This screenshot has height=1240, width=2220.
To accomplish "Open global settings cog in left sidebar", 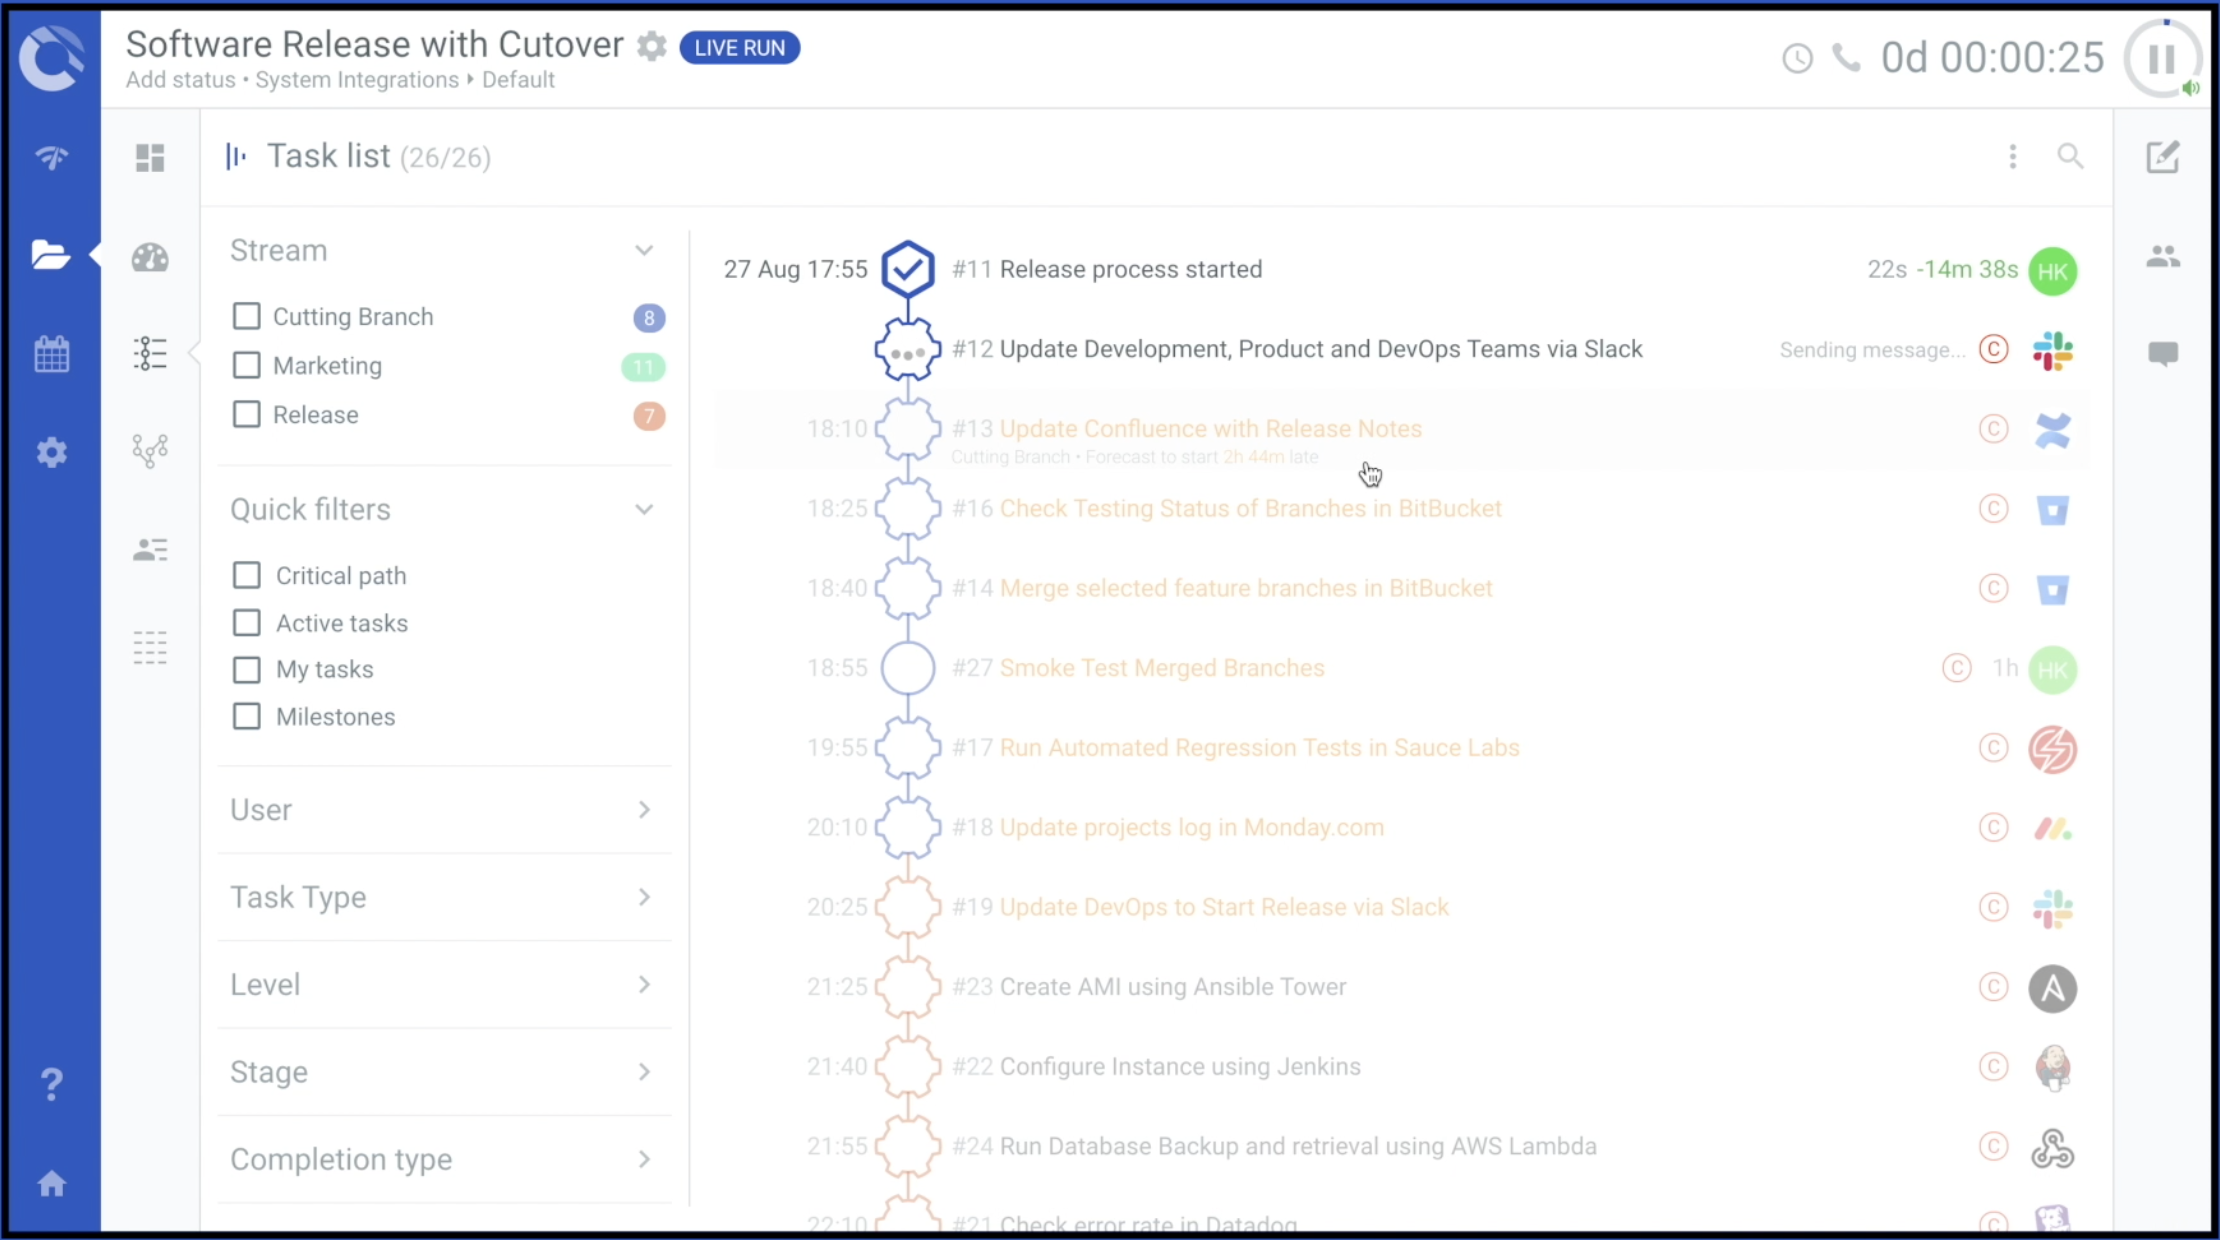I will 51,452.
